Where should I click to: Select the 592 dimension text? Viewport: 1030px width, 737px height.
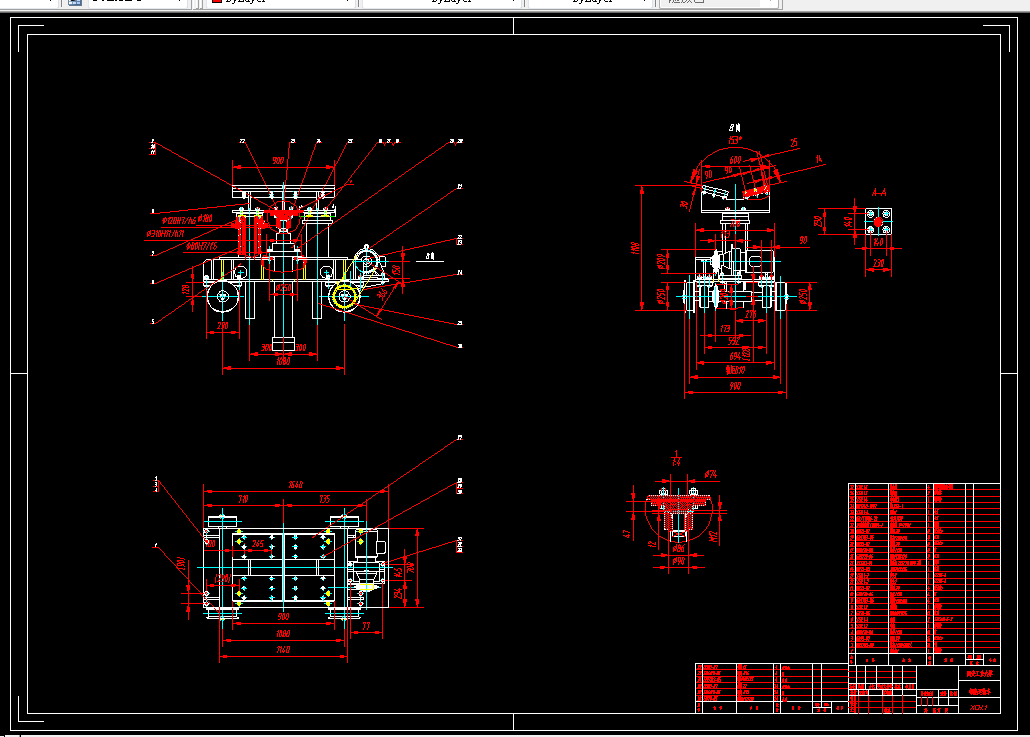(x=734, y=341)
